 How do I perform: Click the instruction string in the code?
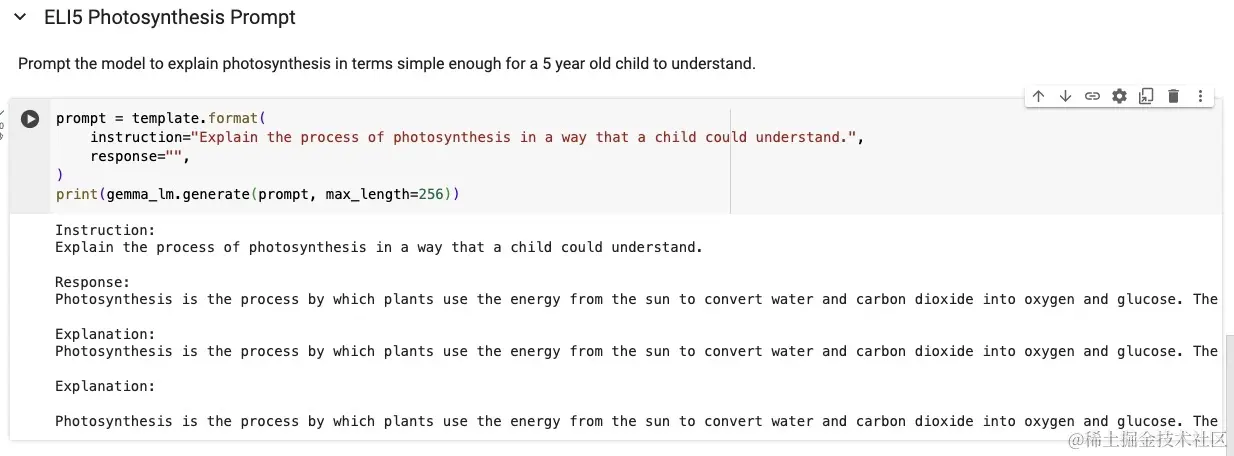click(520, 137)
